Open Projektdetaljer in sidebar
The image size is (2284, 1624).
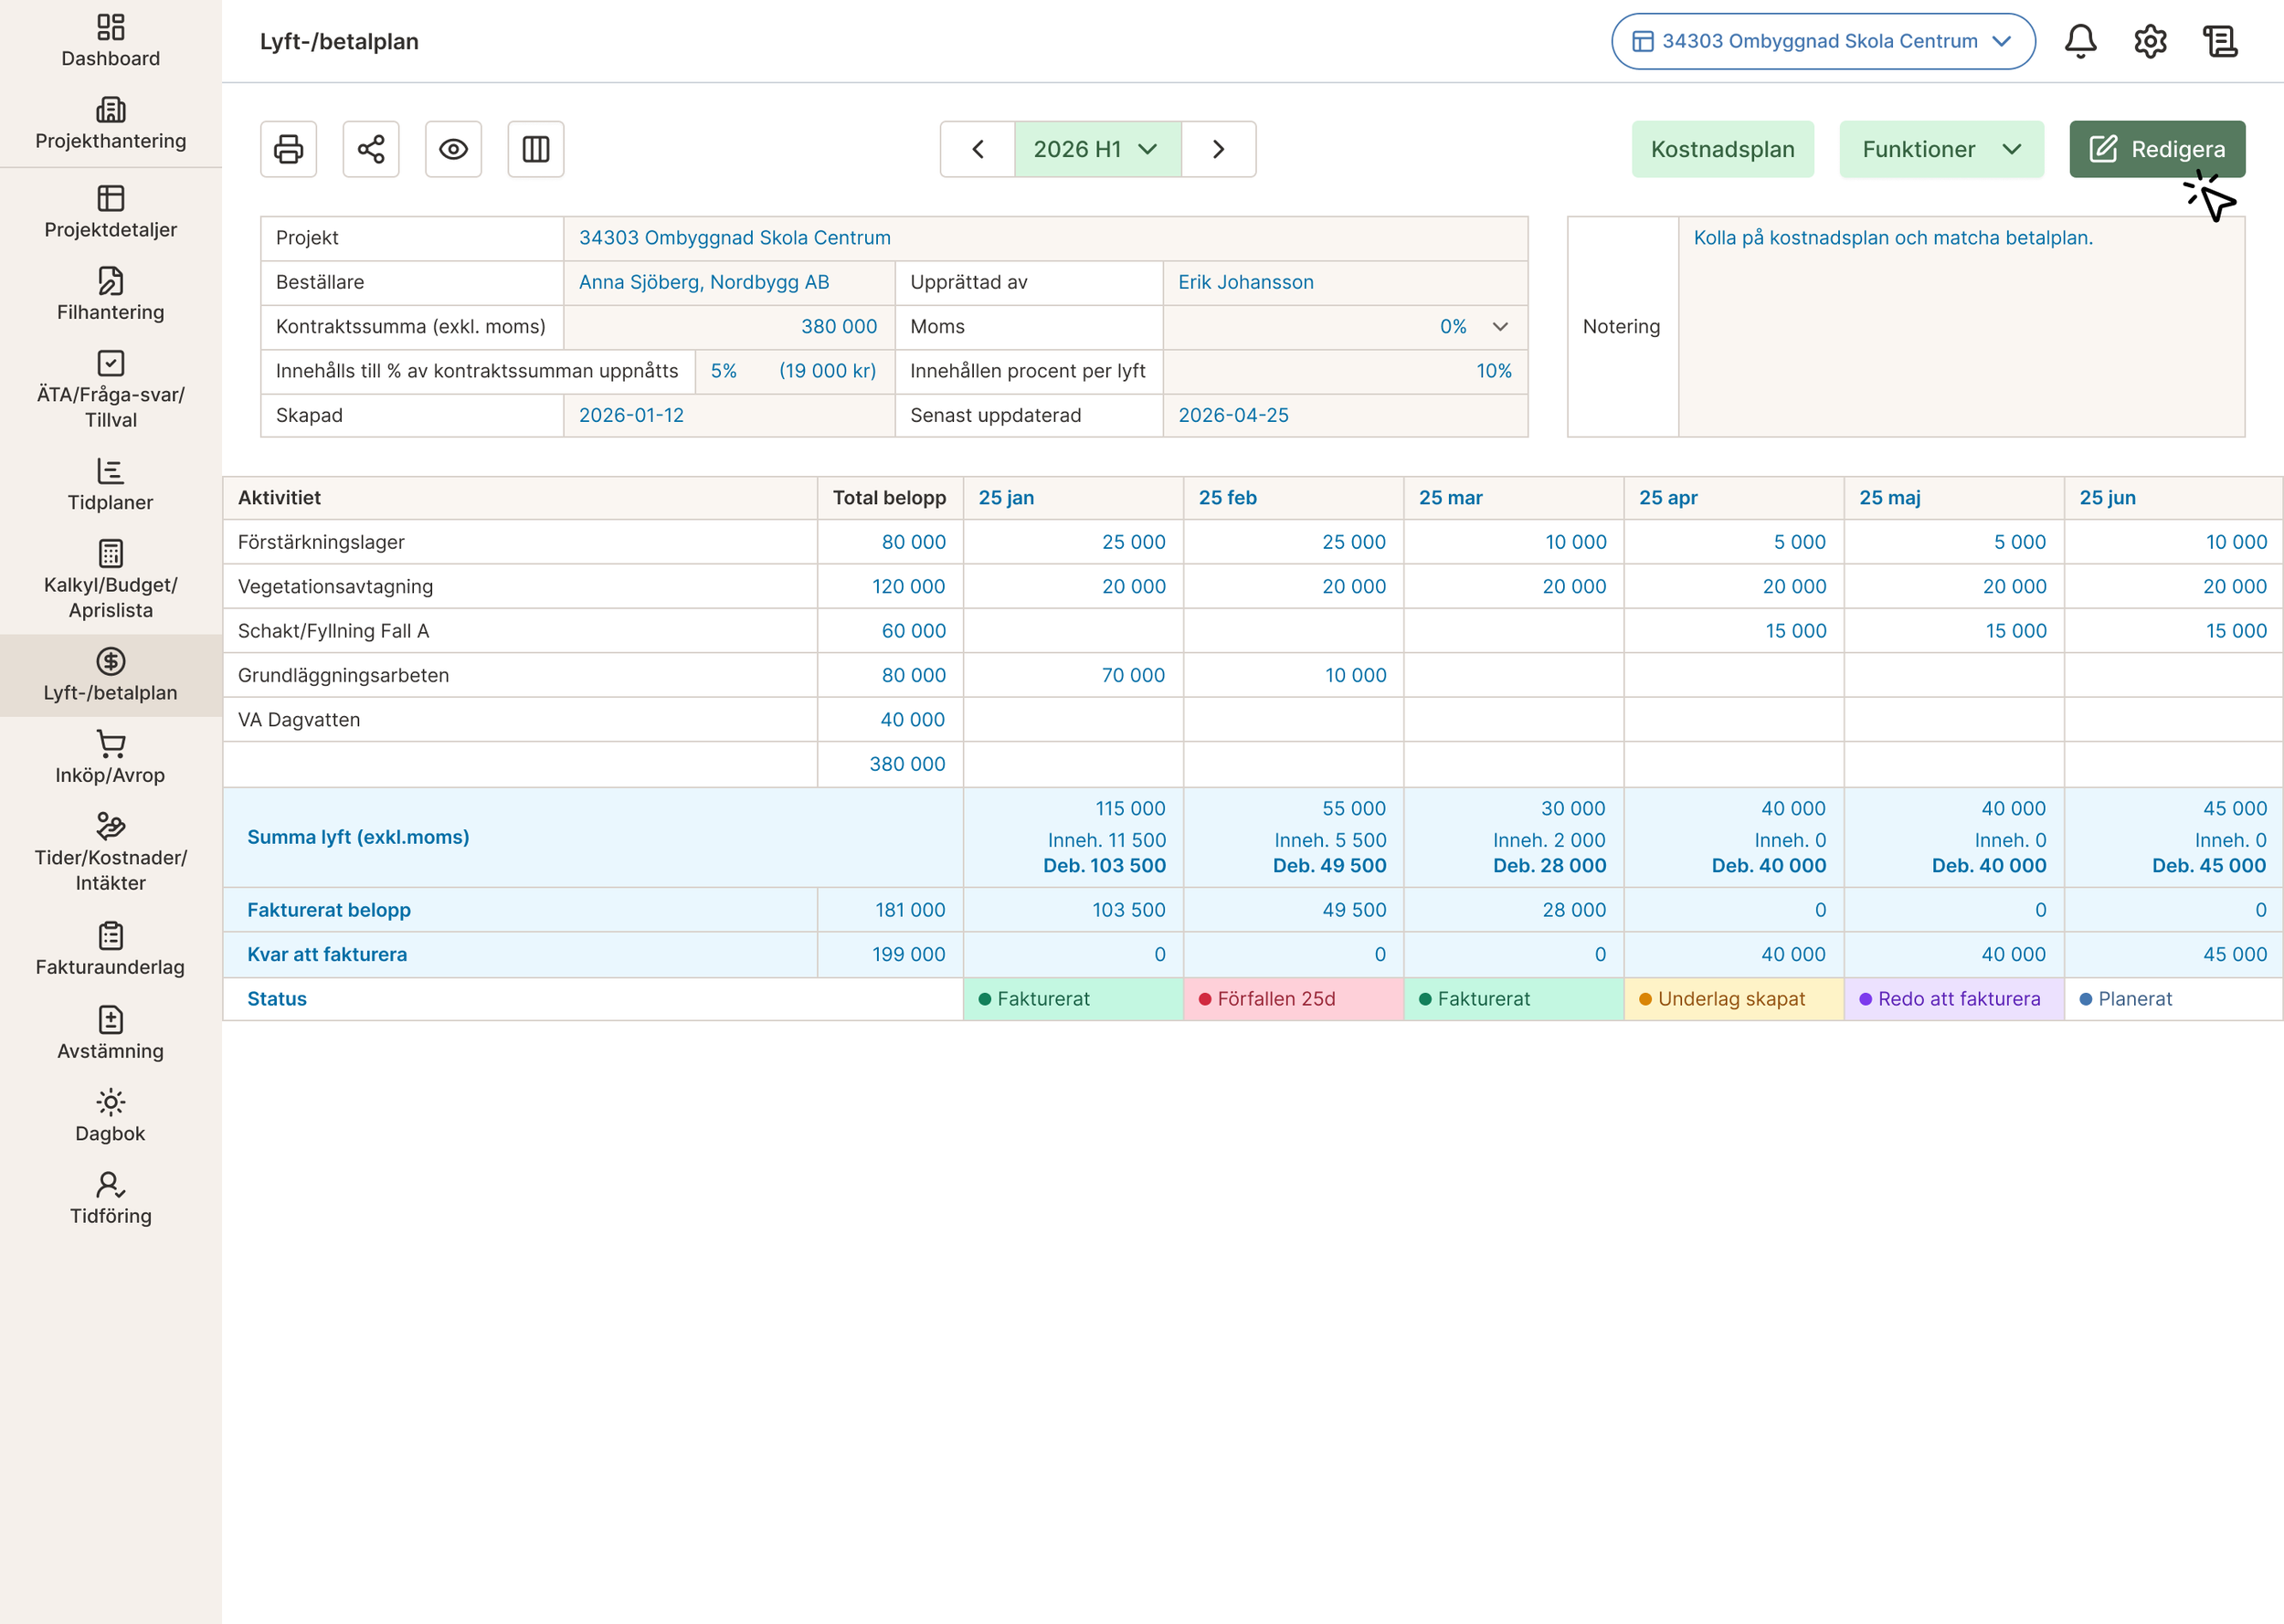tap(111, 212)
